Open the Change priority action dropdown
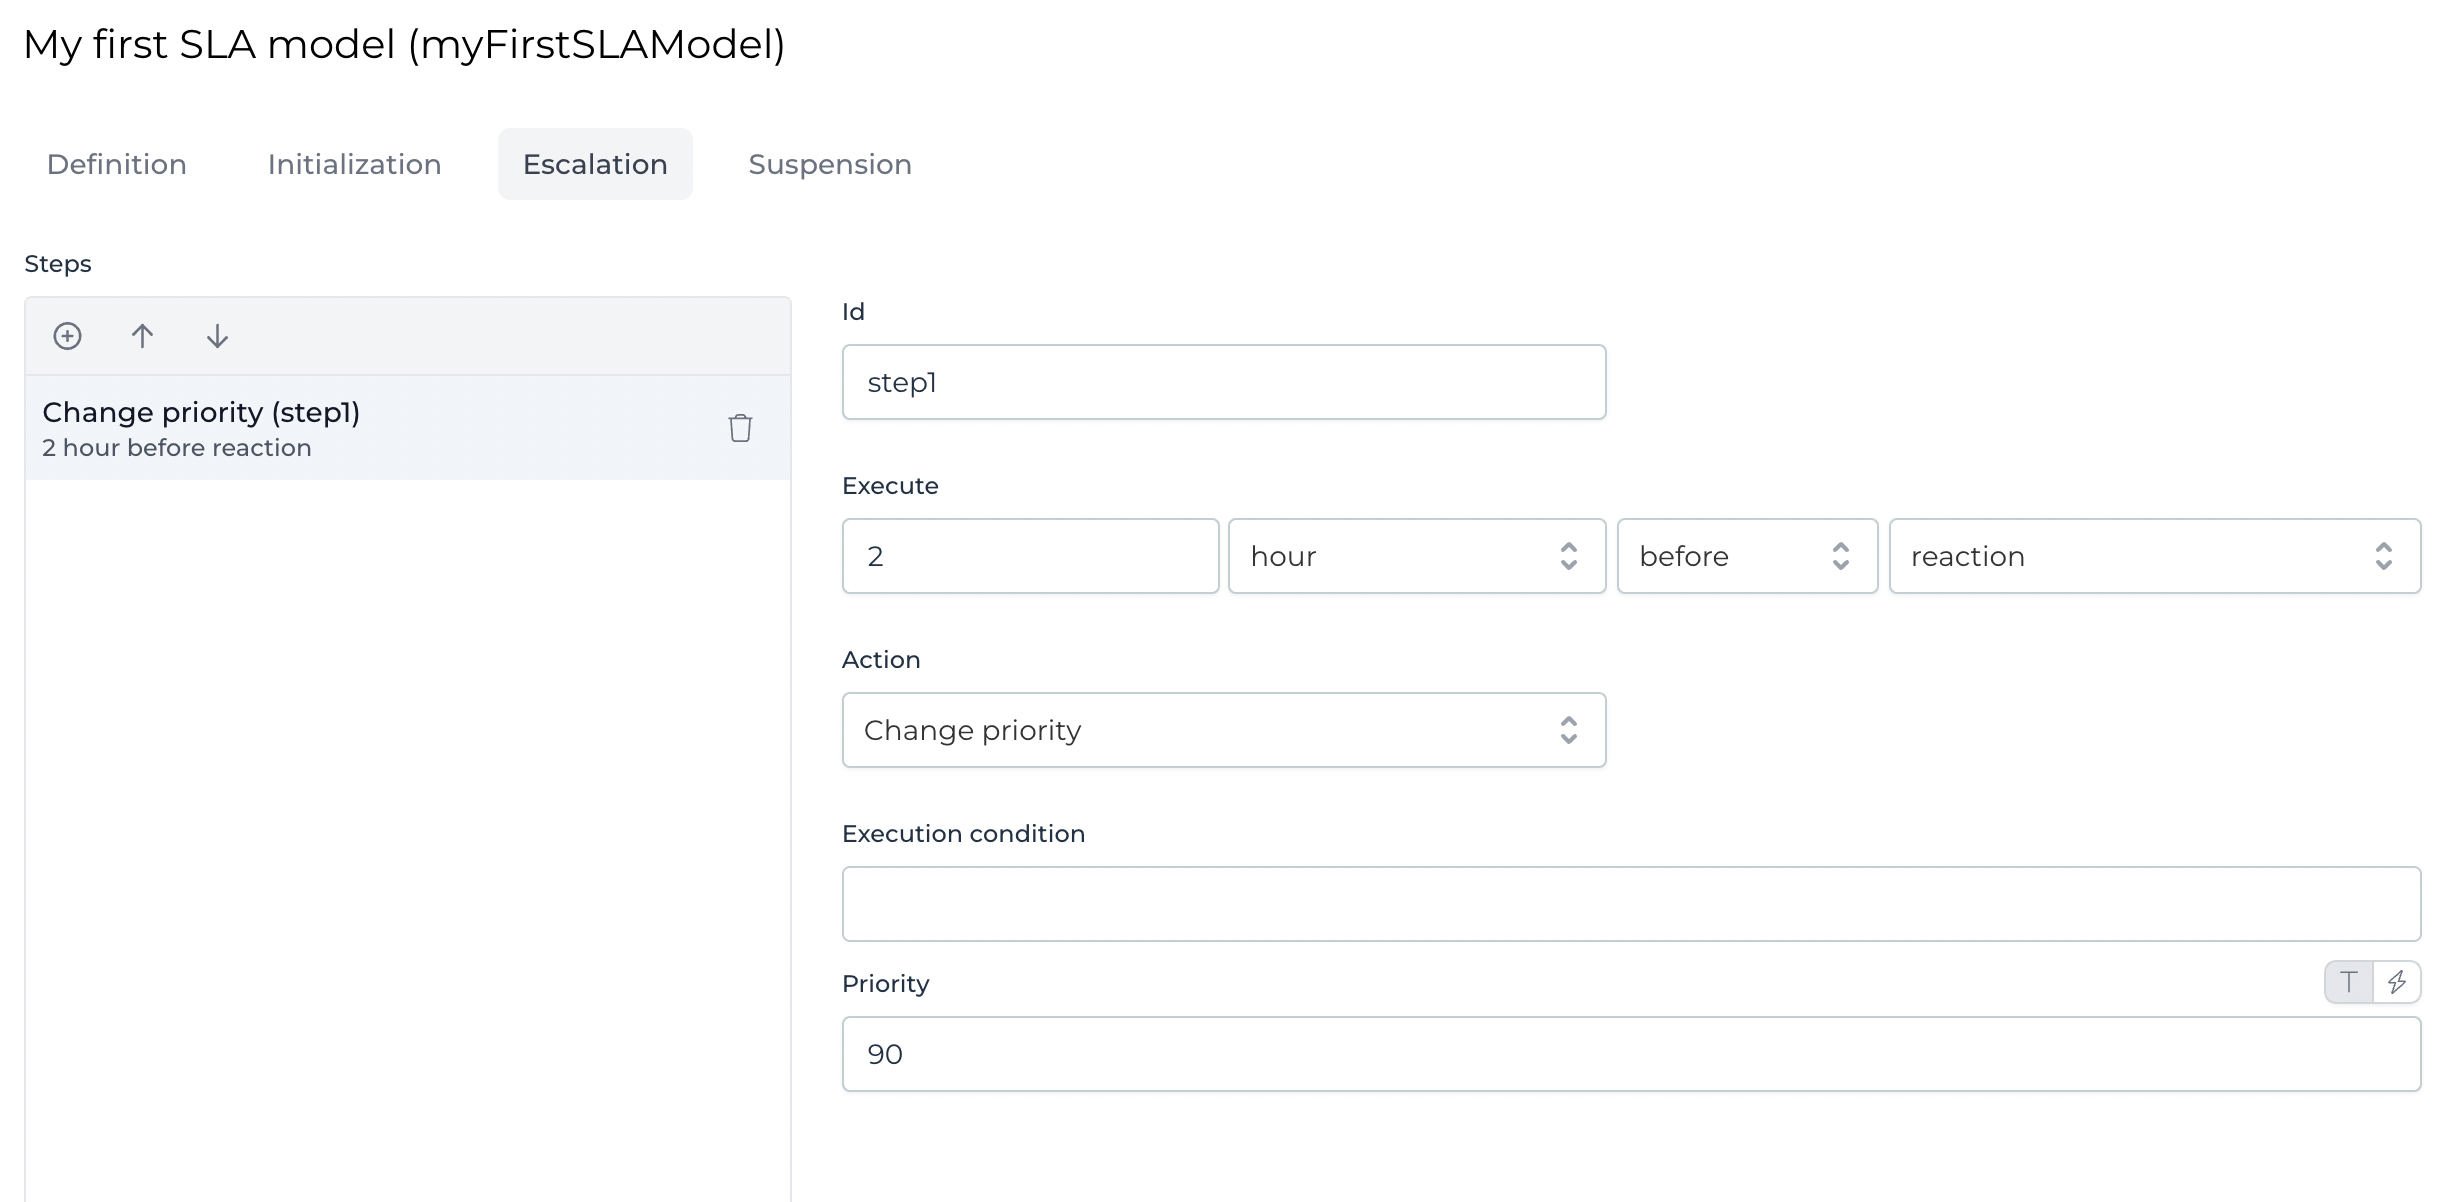The width and height of the screenshot is (2444, 1202). click(x=1223, y=730)
